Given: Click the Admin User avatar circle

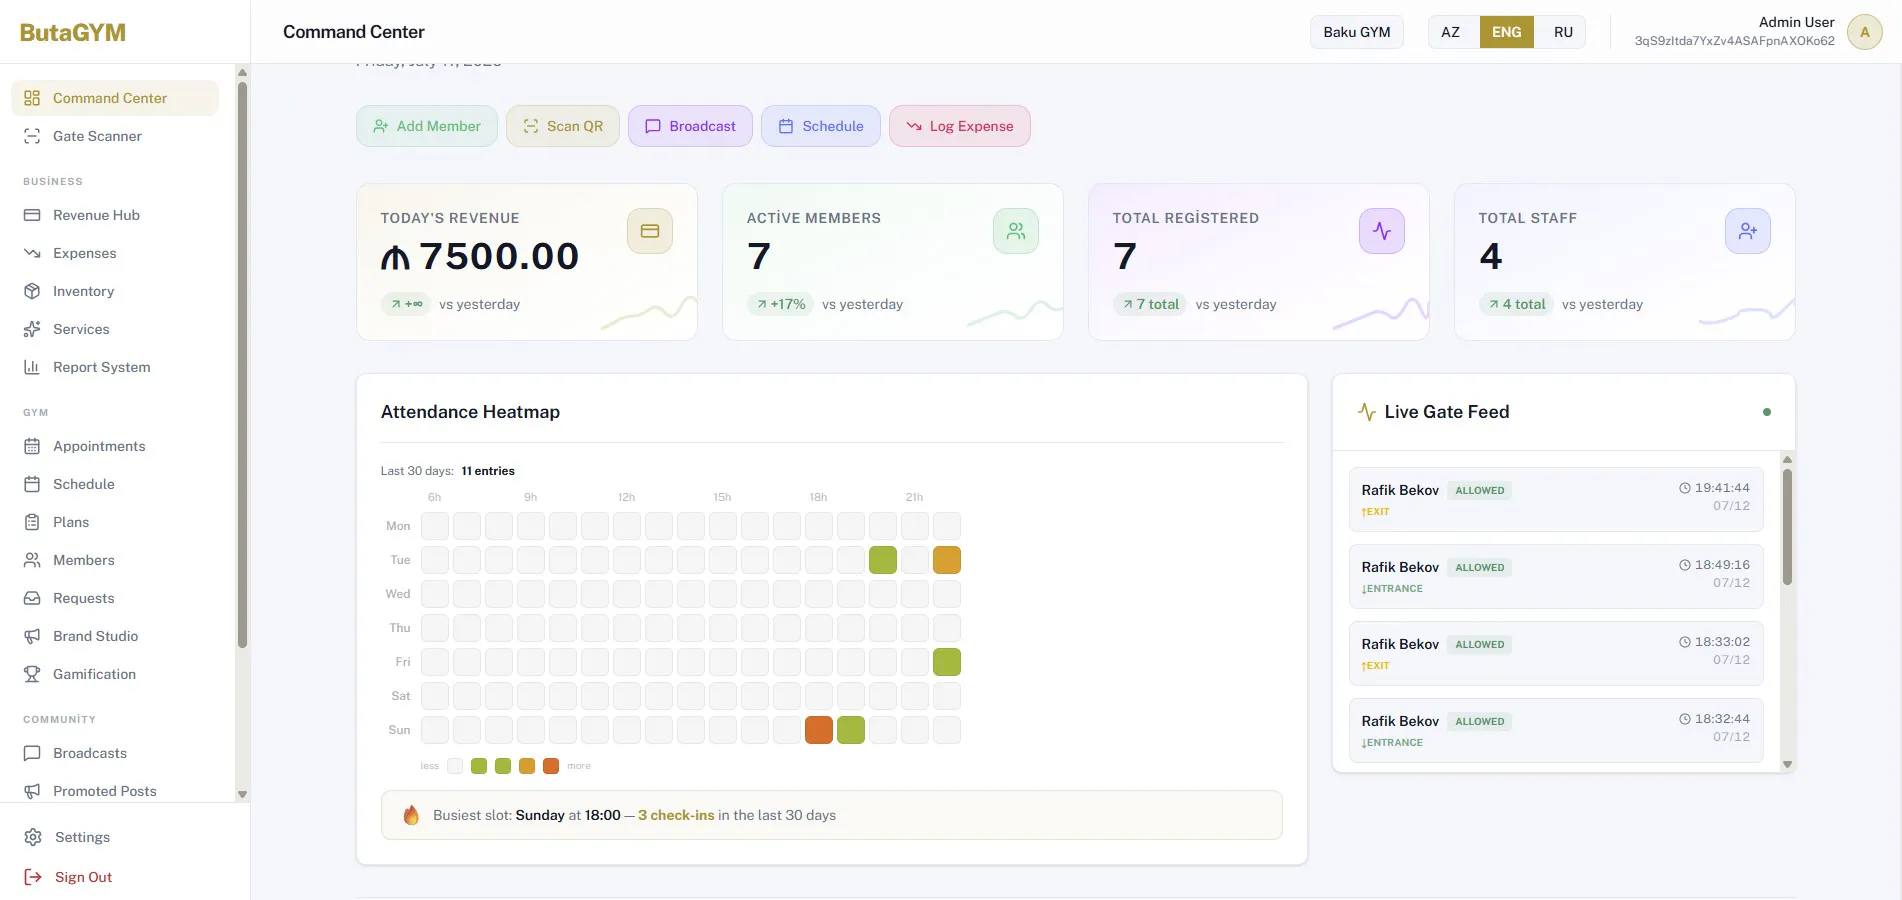Looking at the screenshot, I should point(1865,32).
